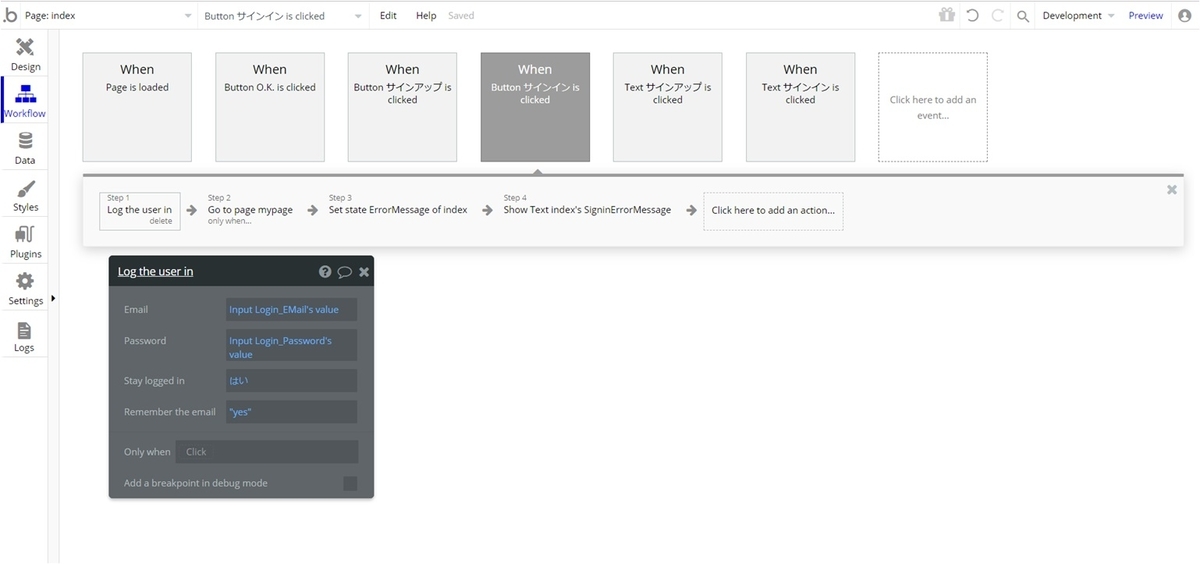Click the Only when condition field

pyautogui.click(x=267, y=452)
